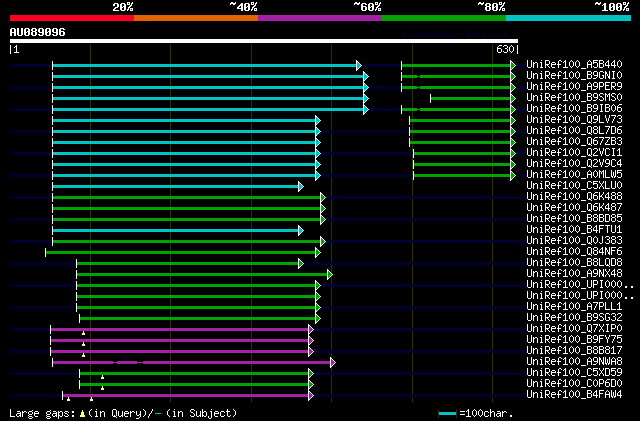640x421 pixels.
Task: Click the purple ~60% identity legend segment
Action: pyautogui.click(x=320, y=18)
